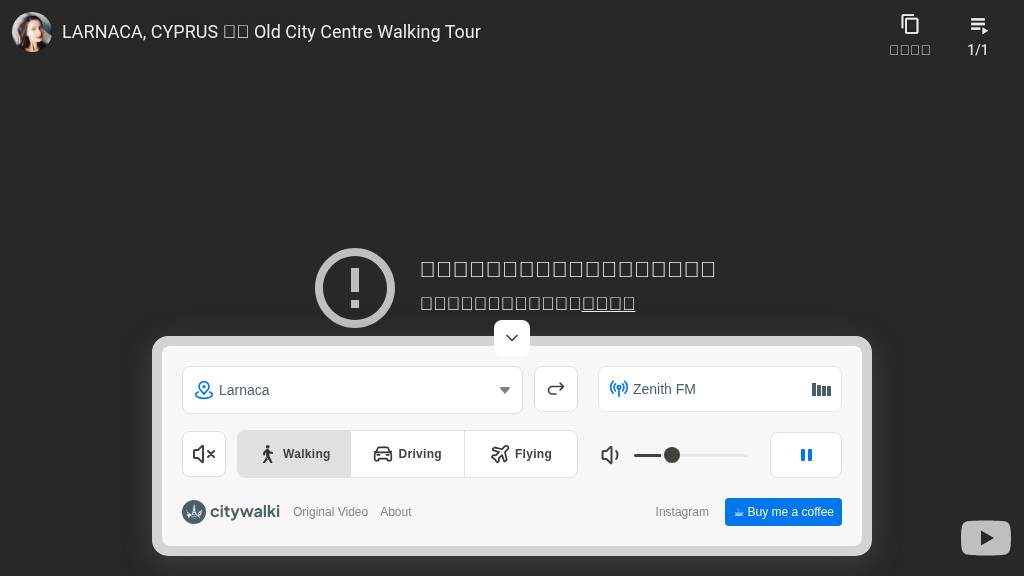Select the Walking mode tab
1024x576 pixels.
[x=294, y=454]
